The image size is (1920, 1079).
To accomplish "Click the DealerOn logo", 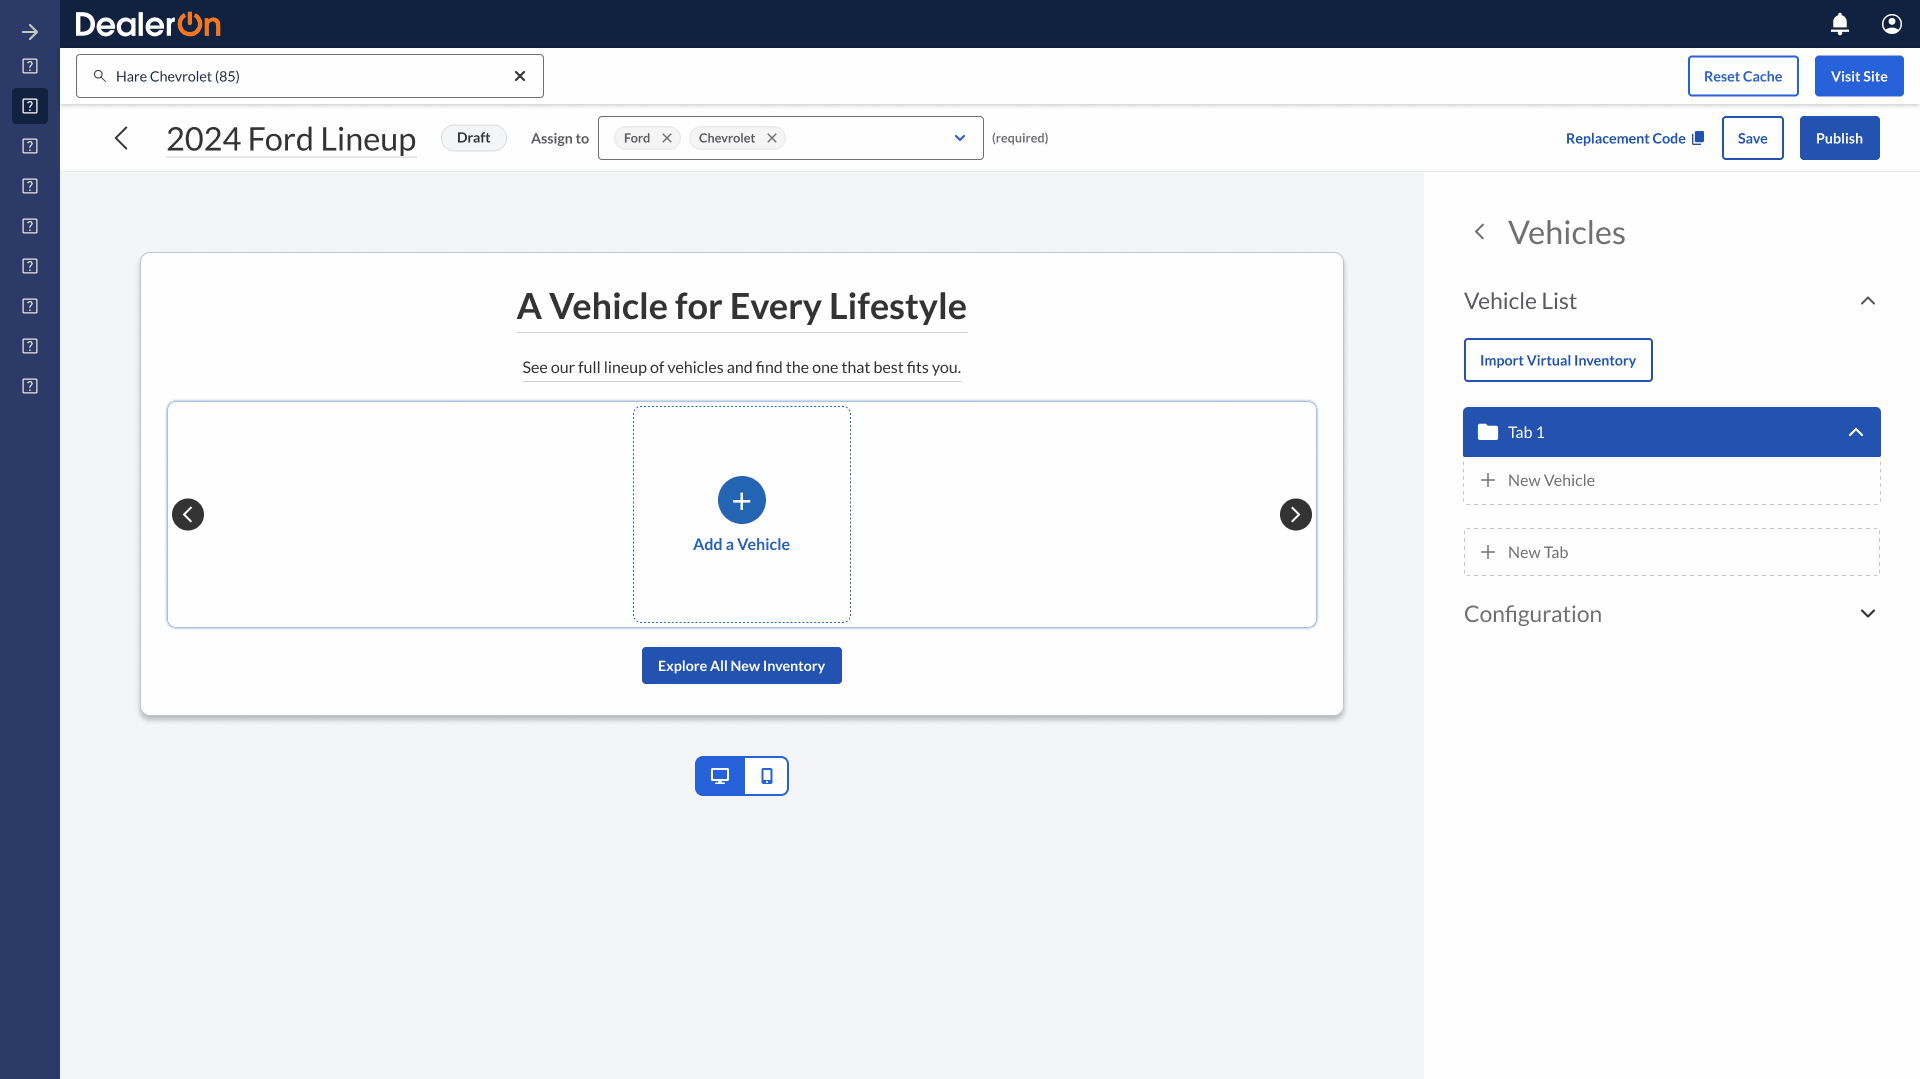I will [148, 24].
